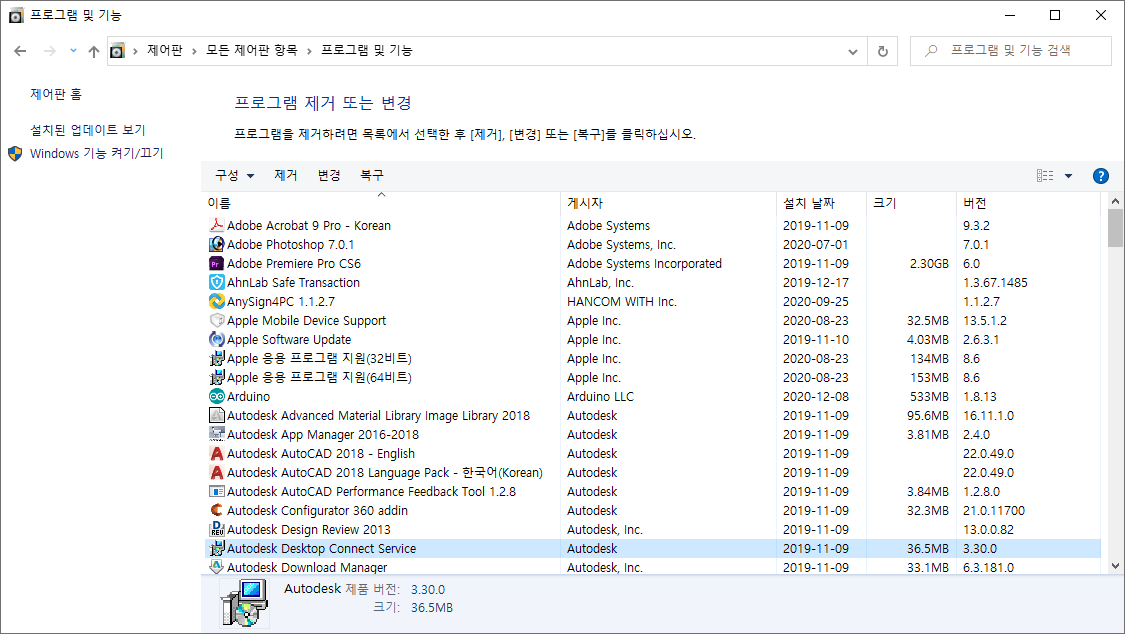The width and height of the screenshot is (1125, 634).
Task: Click the AutoCAD 2018 Language Pack icon
Action: point(216,473)
